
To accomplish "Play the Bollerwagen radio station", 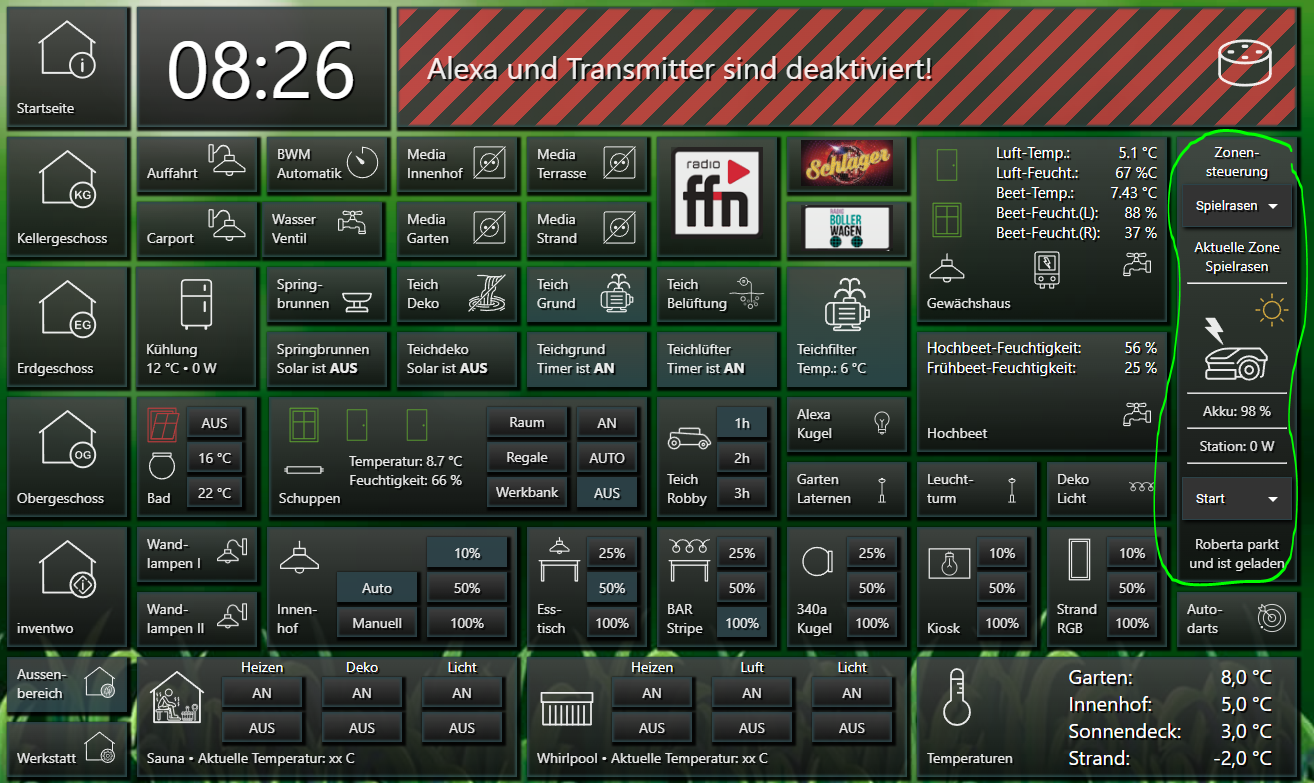I will click(847, 228).
